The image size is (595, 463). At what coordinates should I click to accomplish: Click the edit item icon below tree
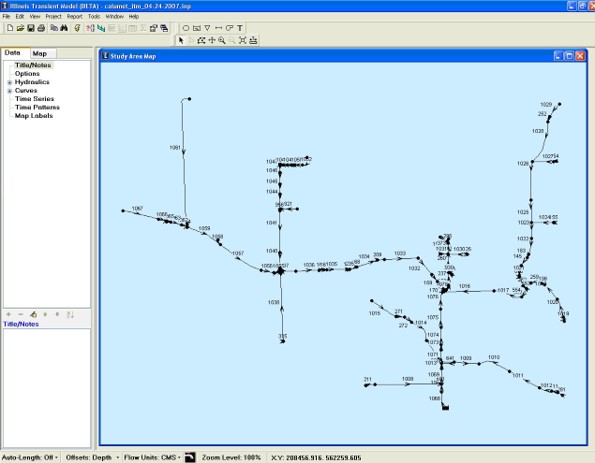pyautogui.click(x=33, y=315)
